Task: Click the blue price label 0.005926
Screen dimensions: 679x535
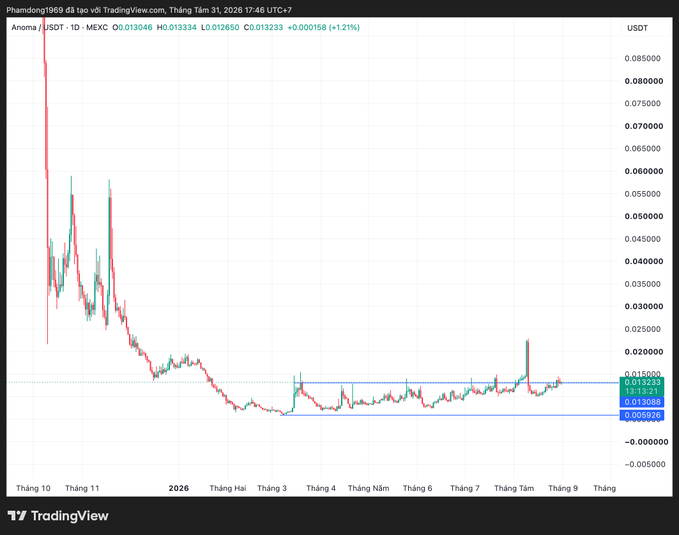Action: (x=641, y=415)
